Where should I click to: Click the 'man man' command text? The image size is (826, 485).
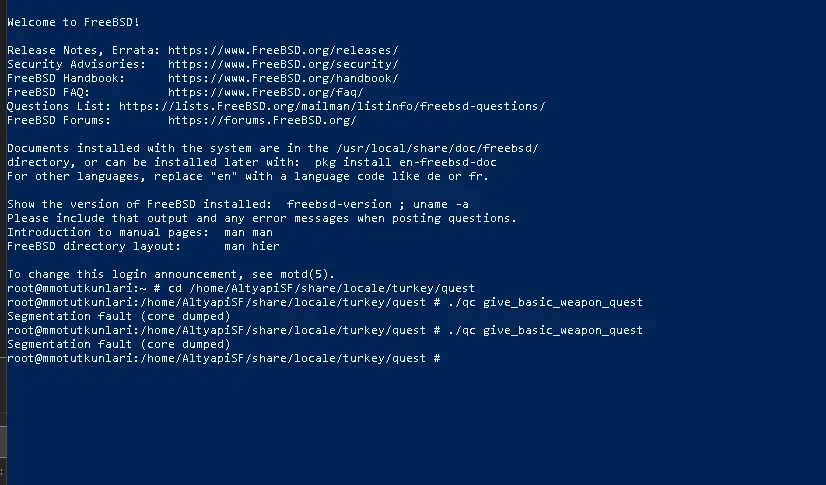(248, 232)
